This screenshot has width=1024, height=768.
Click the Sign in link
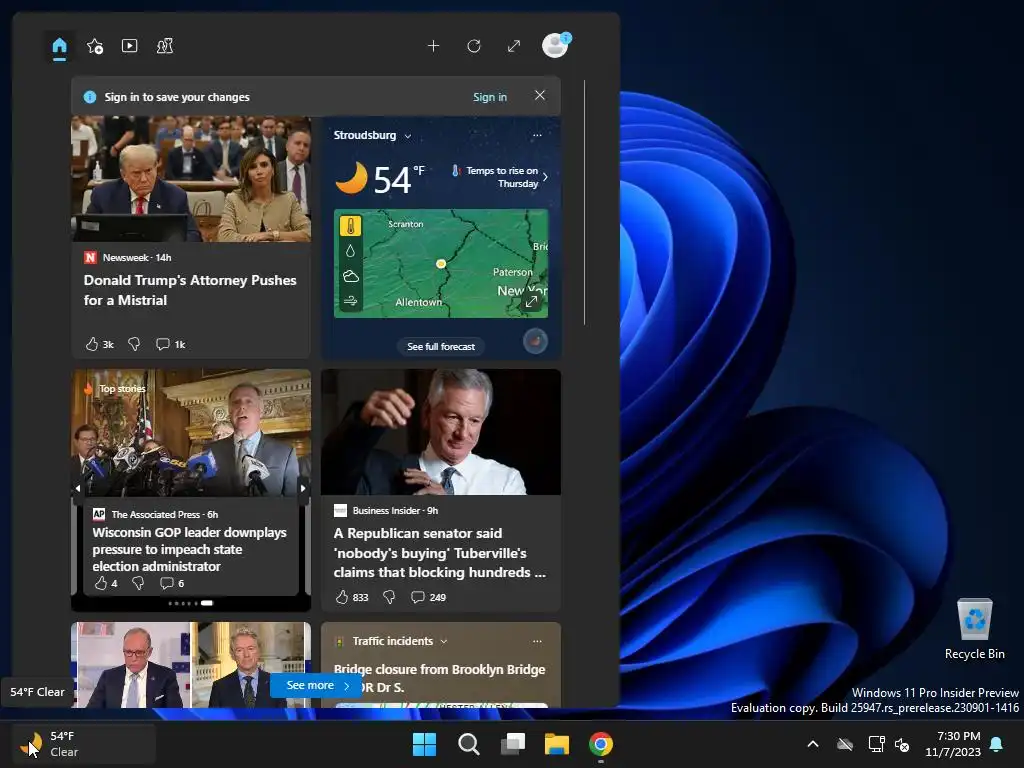point(490,97)
